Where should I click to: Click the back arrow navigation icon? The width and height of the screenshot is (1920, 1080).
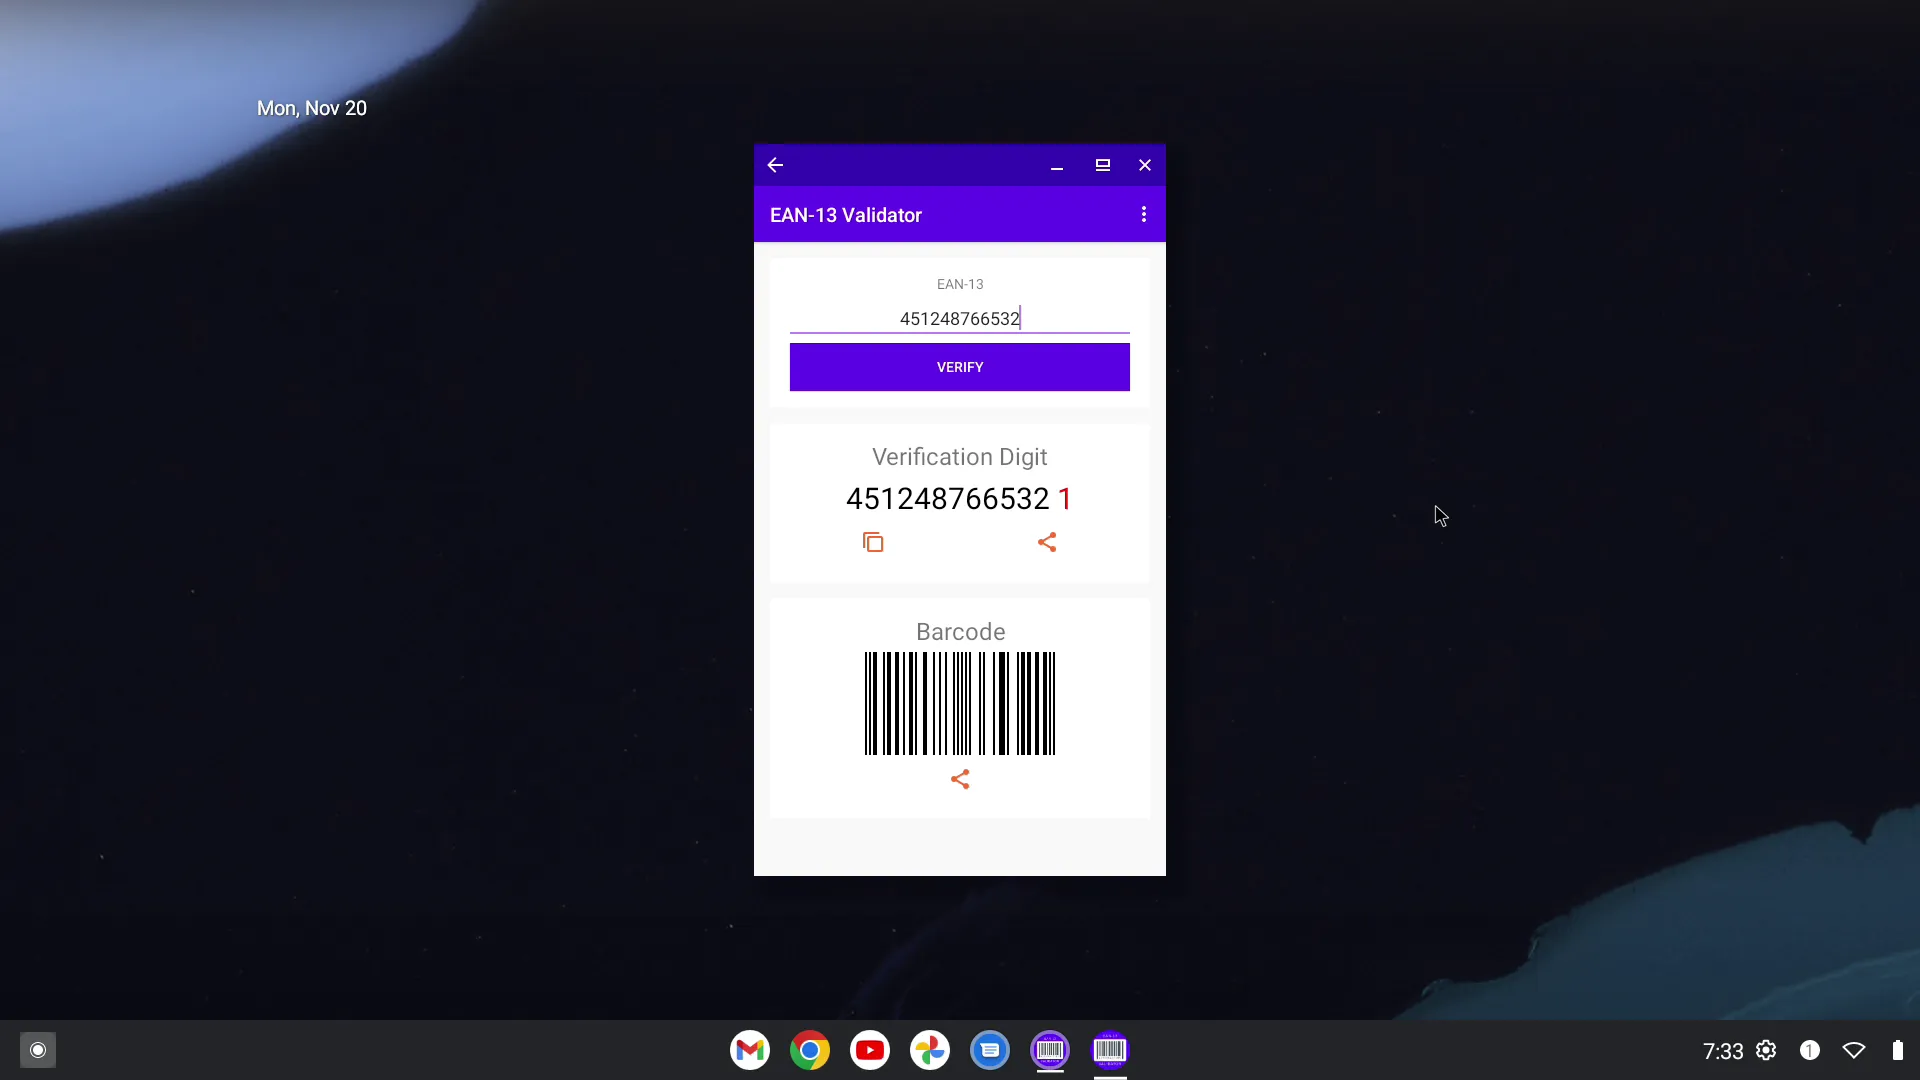[x=777, y=165]
